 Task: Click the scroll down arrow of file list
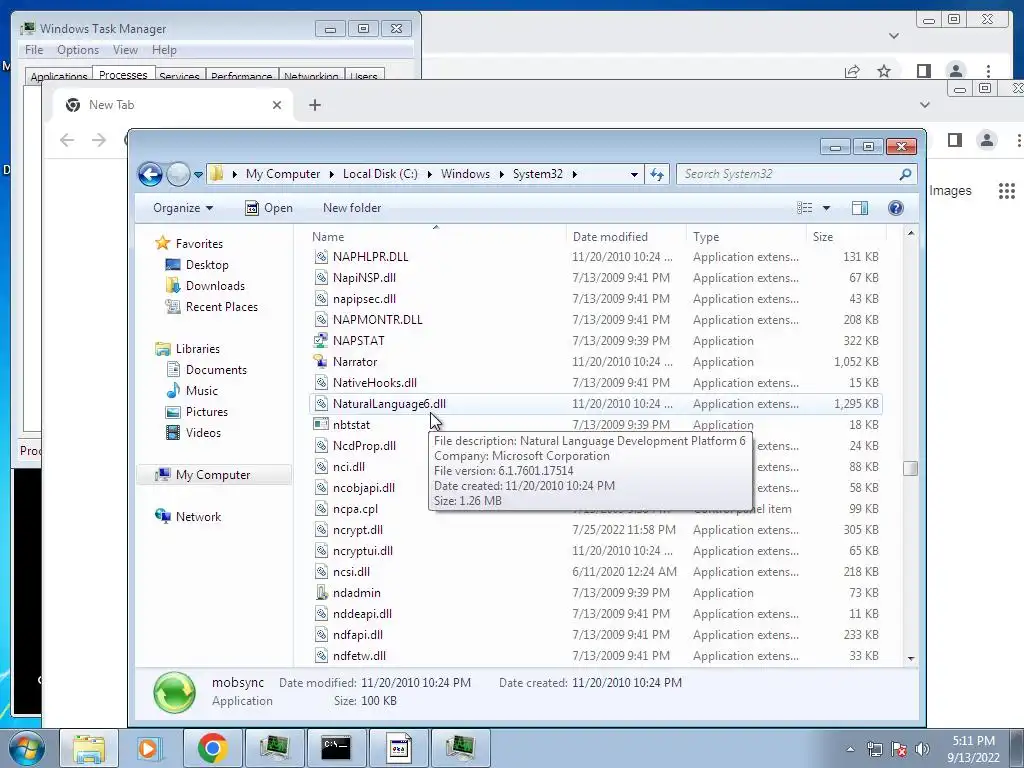tap(910, 658)
